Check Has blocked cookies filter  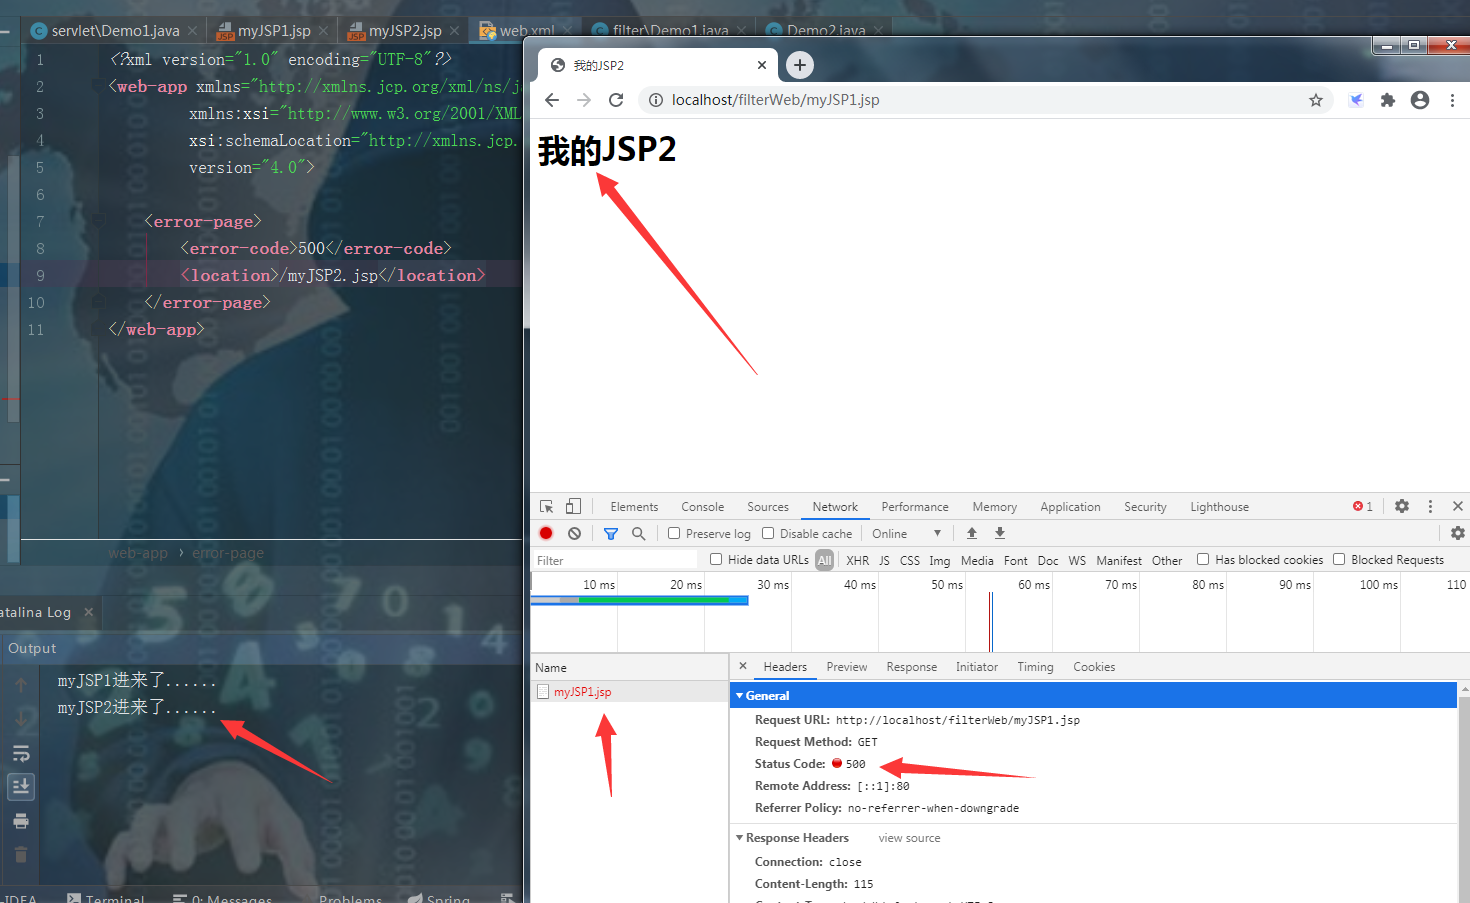point(1203,559)
